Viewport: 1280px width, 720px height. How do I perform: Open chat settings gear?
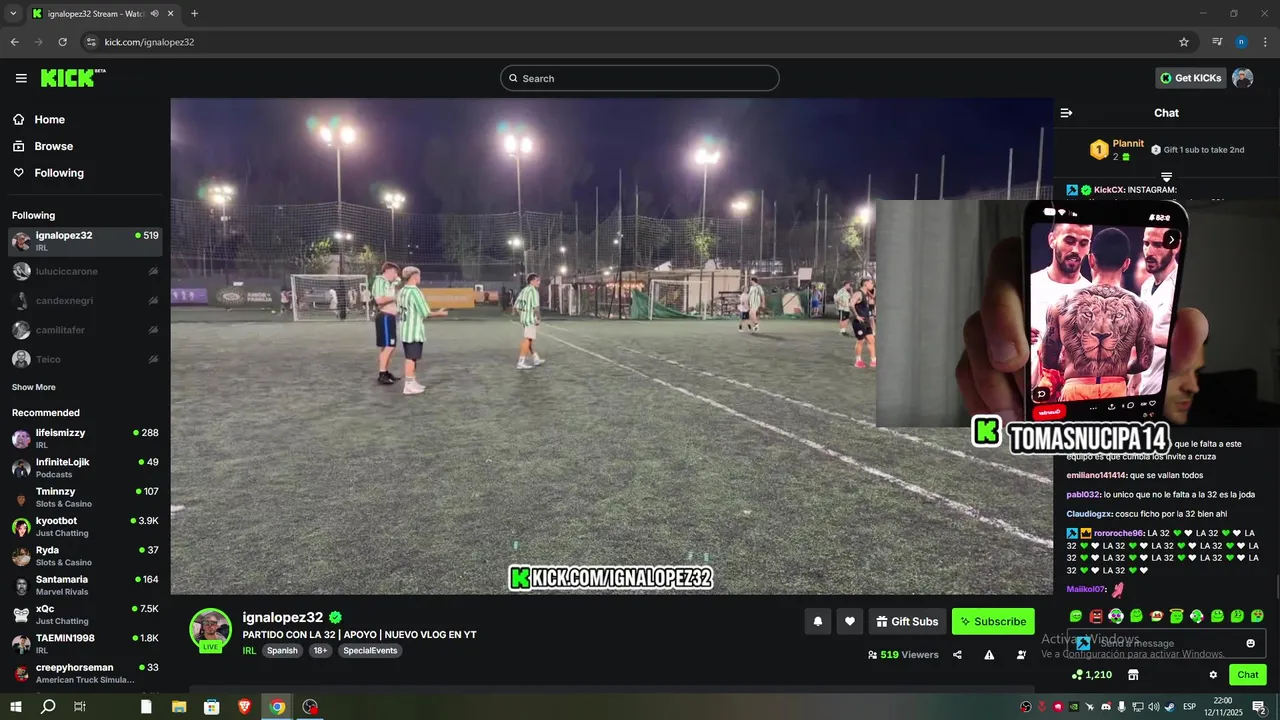(x=1213, y=675)
